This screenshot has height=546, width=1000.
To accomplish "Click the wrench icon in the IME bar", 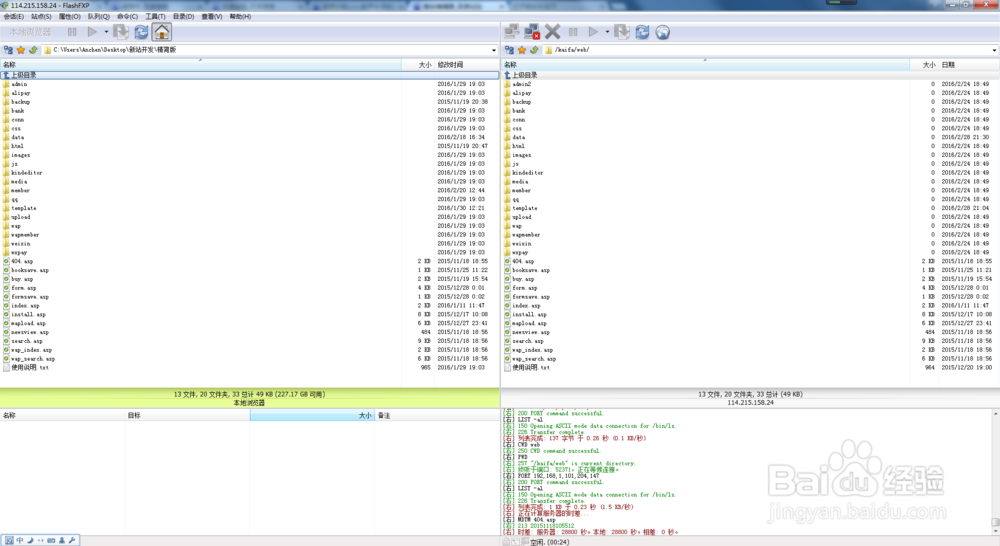I will tap(73, 540).
